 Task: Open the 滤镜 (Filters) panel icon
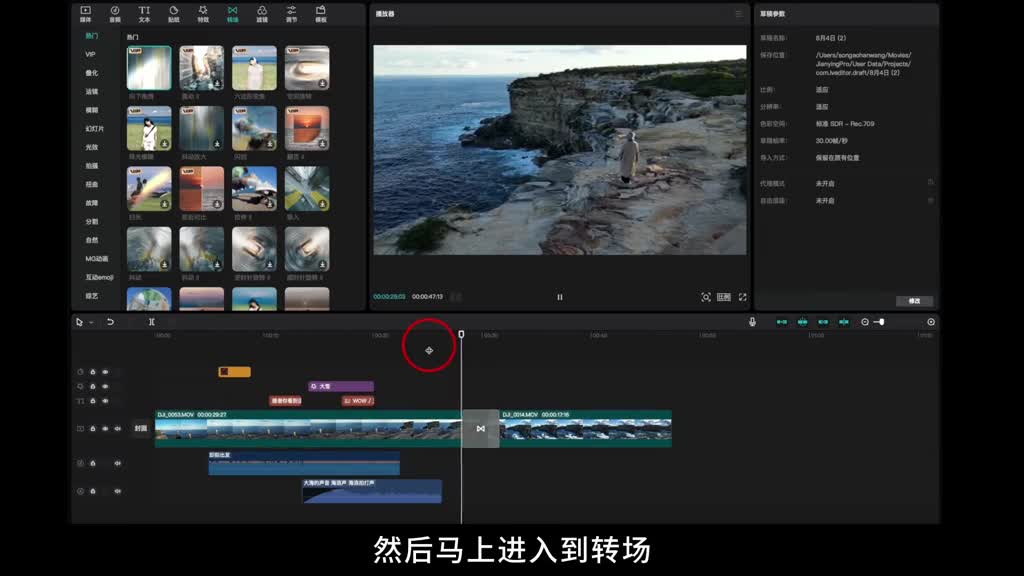(x=262, y=13)
